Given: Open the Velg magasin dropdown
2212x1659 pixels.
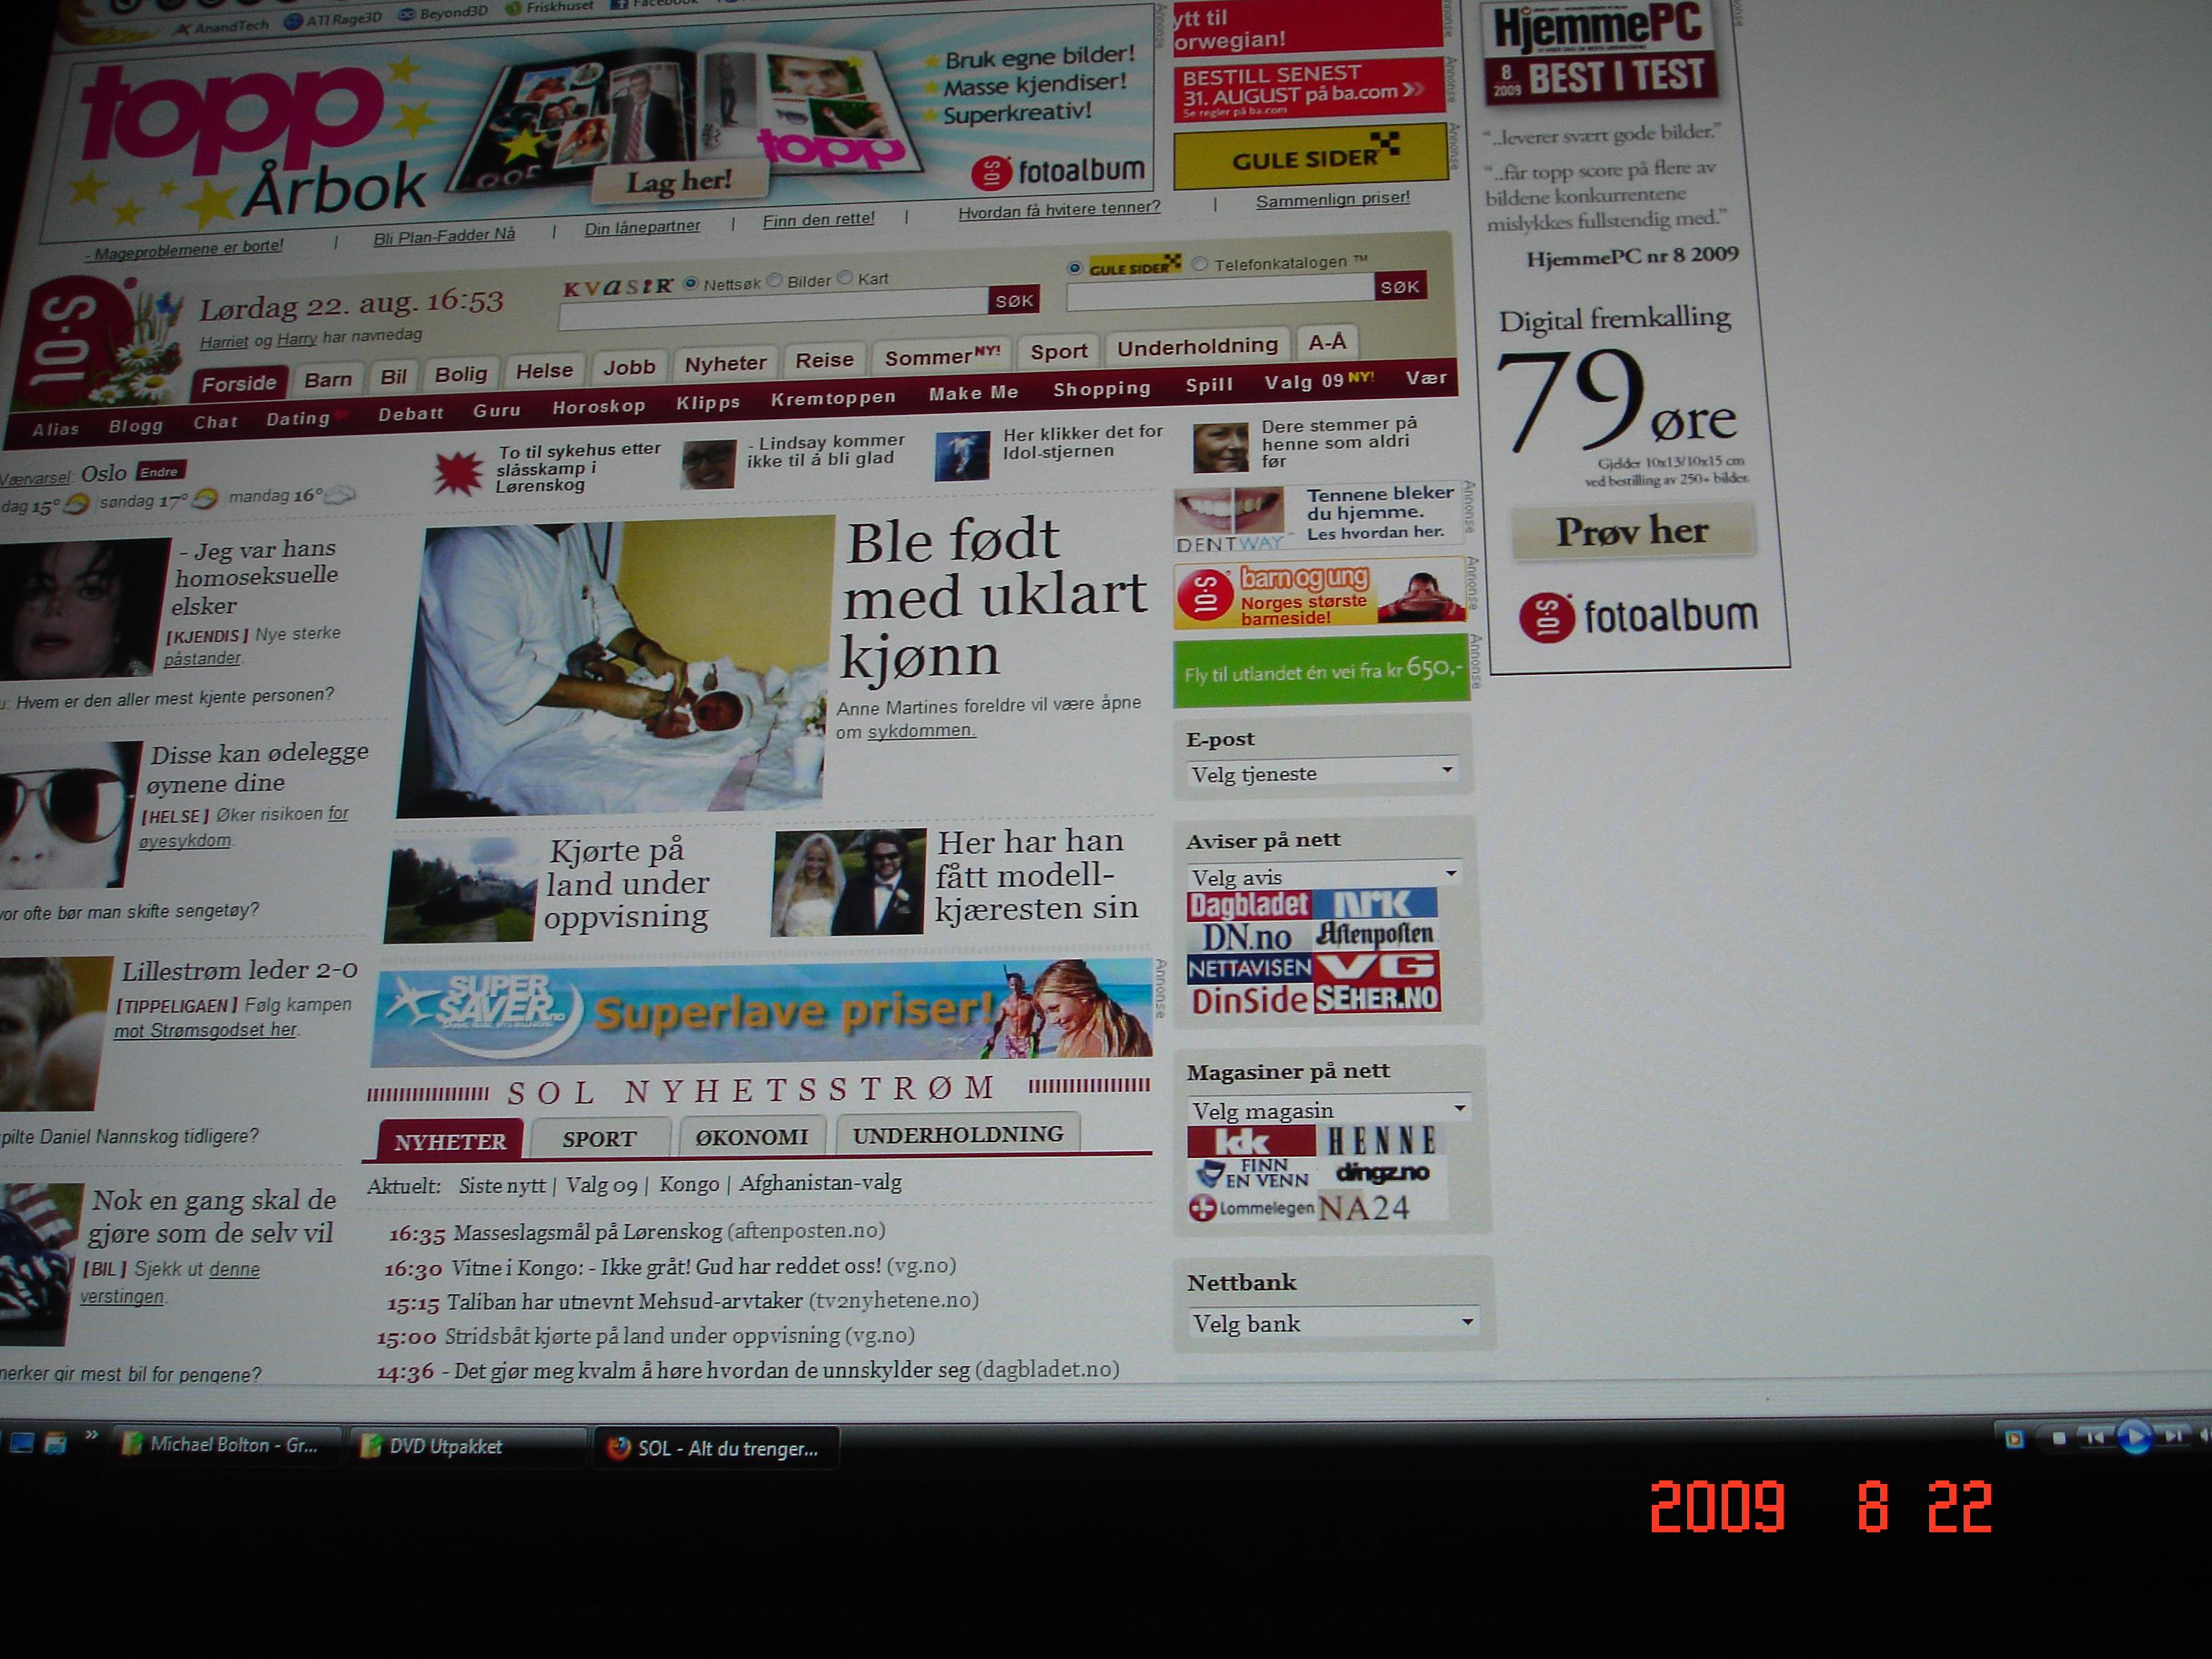Looking at the screenshot, I should (1329, 1109).
